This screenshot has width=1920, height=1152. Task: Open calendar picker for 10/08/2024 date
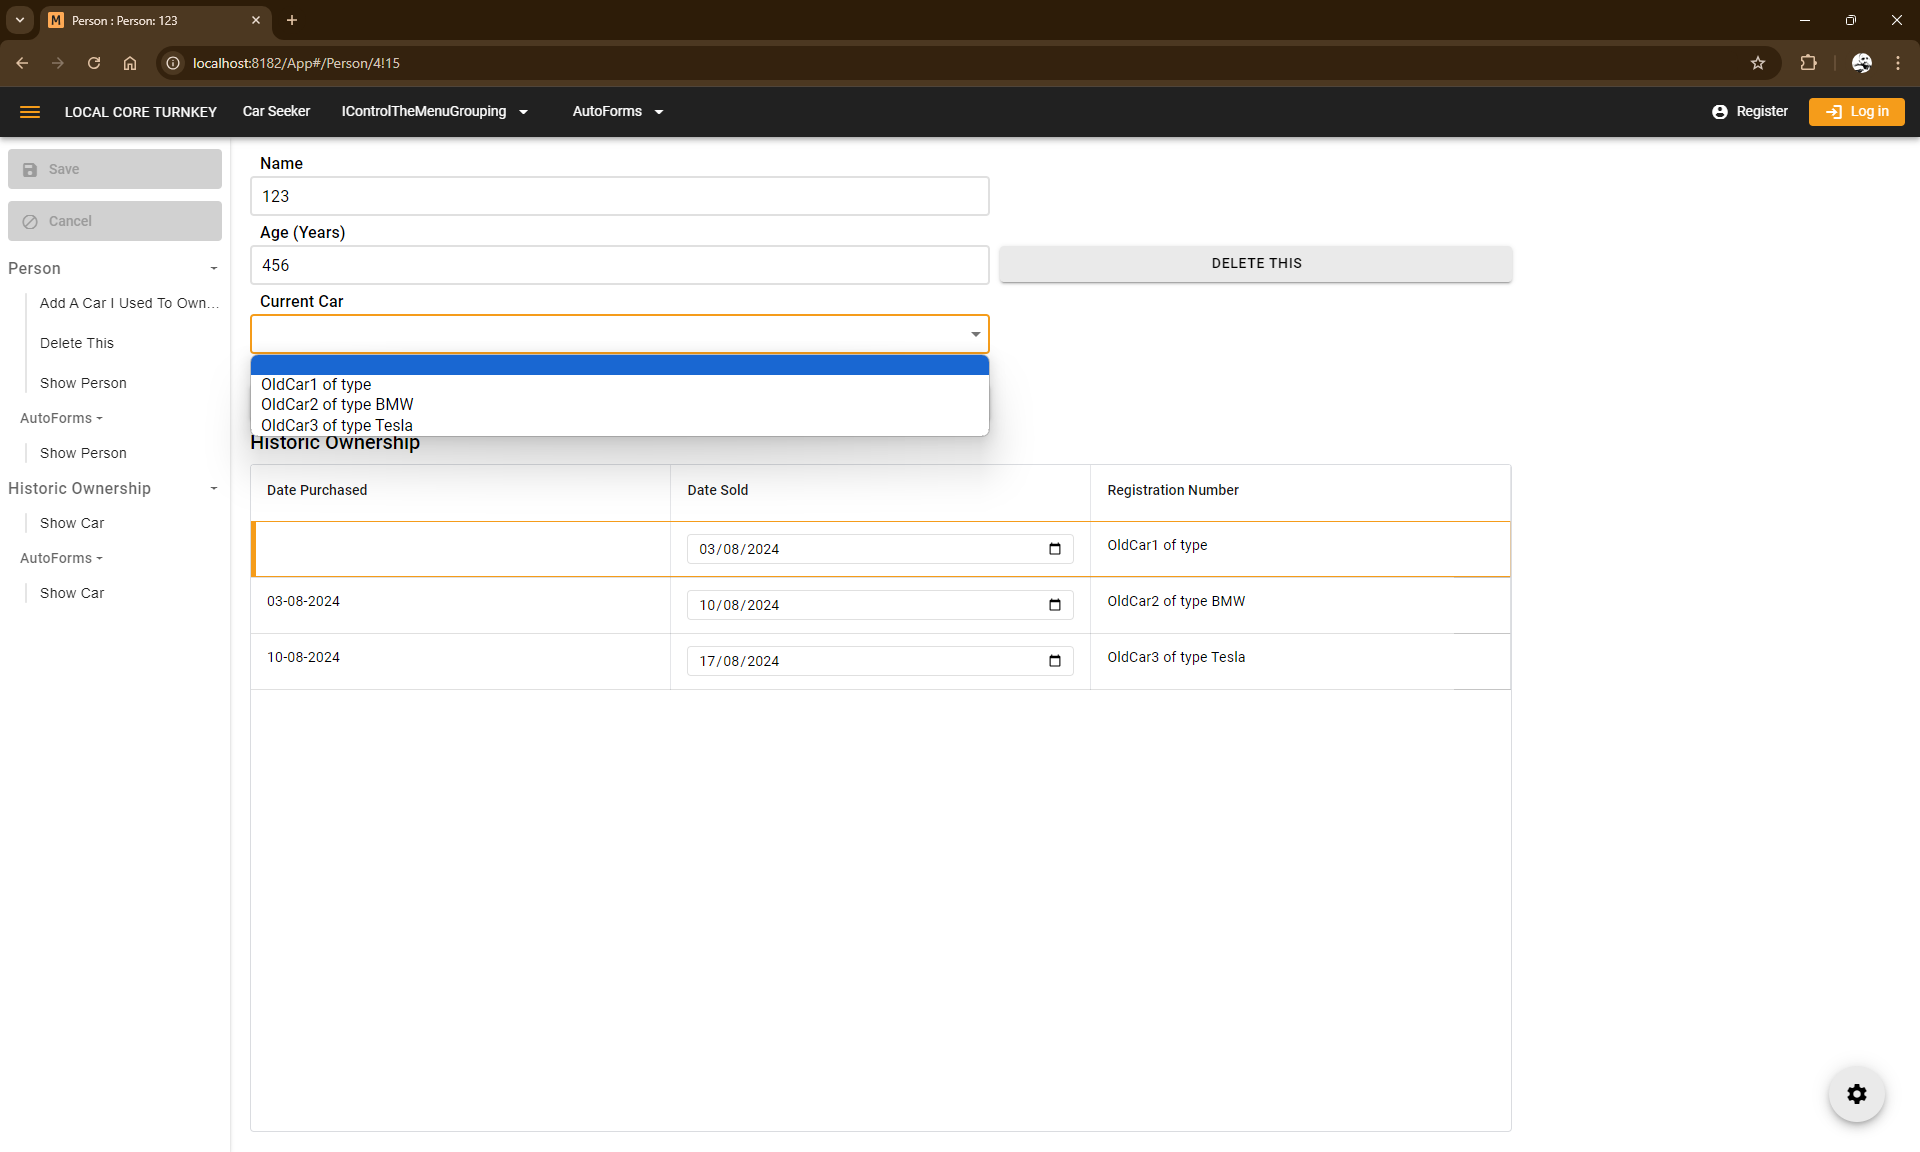[x=1054, y=605]
